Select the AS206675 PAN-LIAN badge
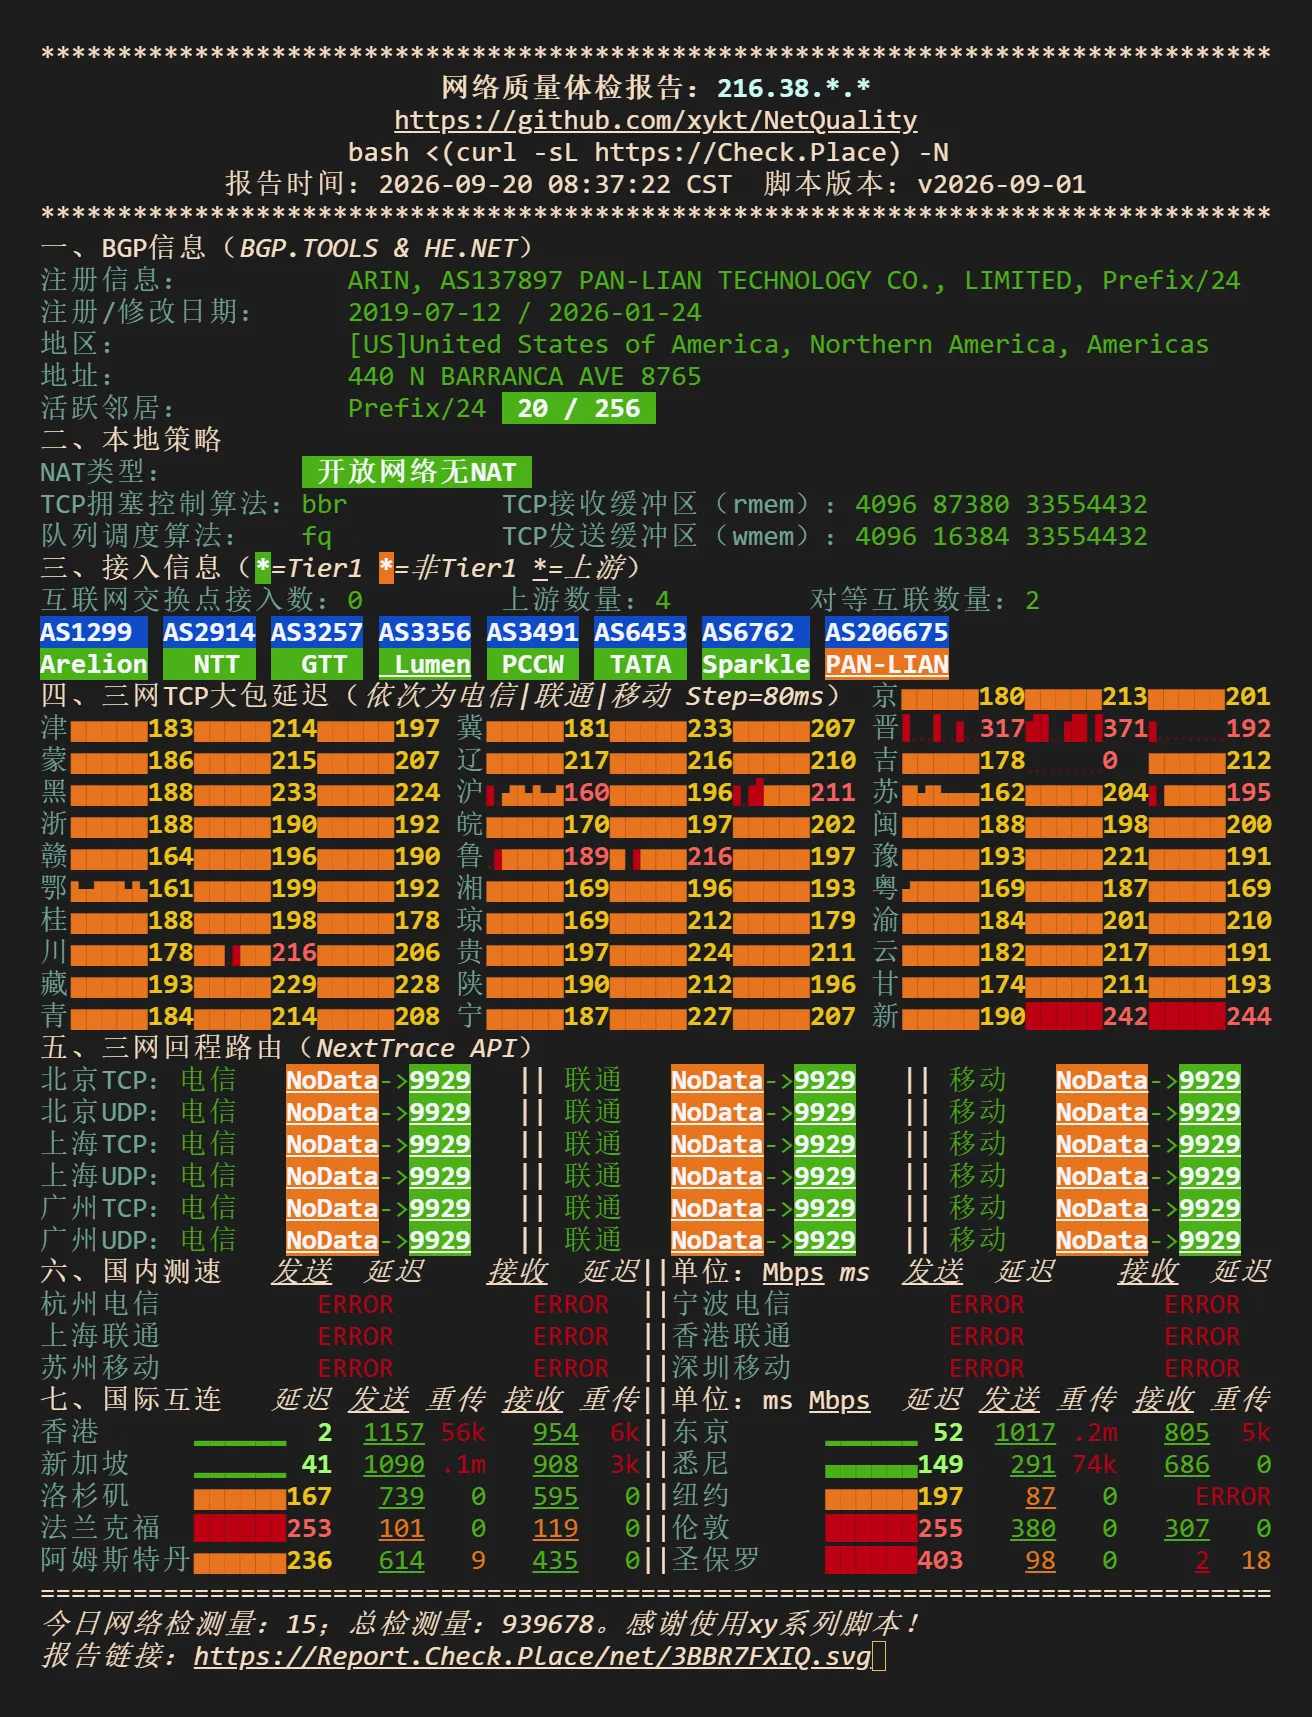Viewport: 1312px width, 1717px height. pyautogui.click(x=887, y=648)
